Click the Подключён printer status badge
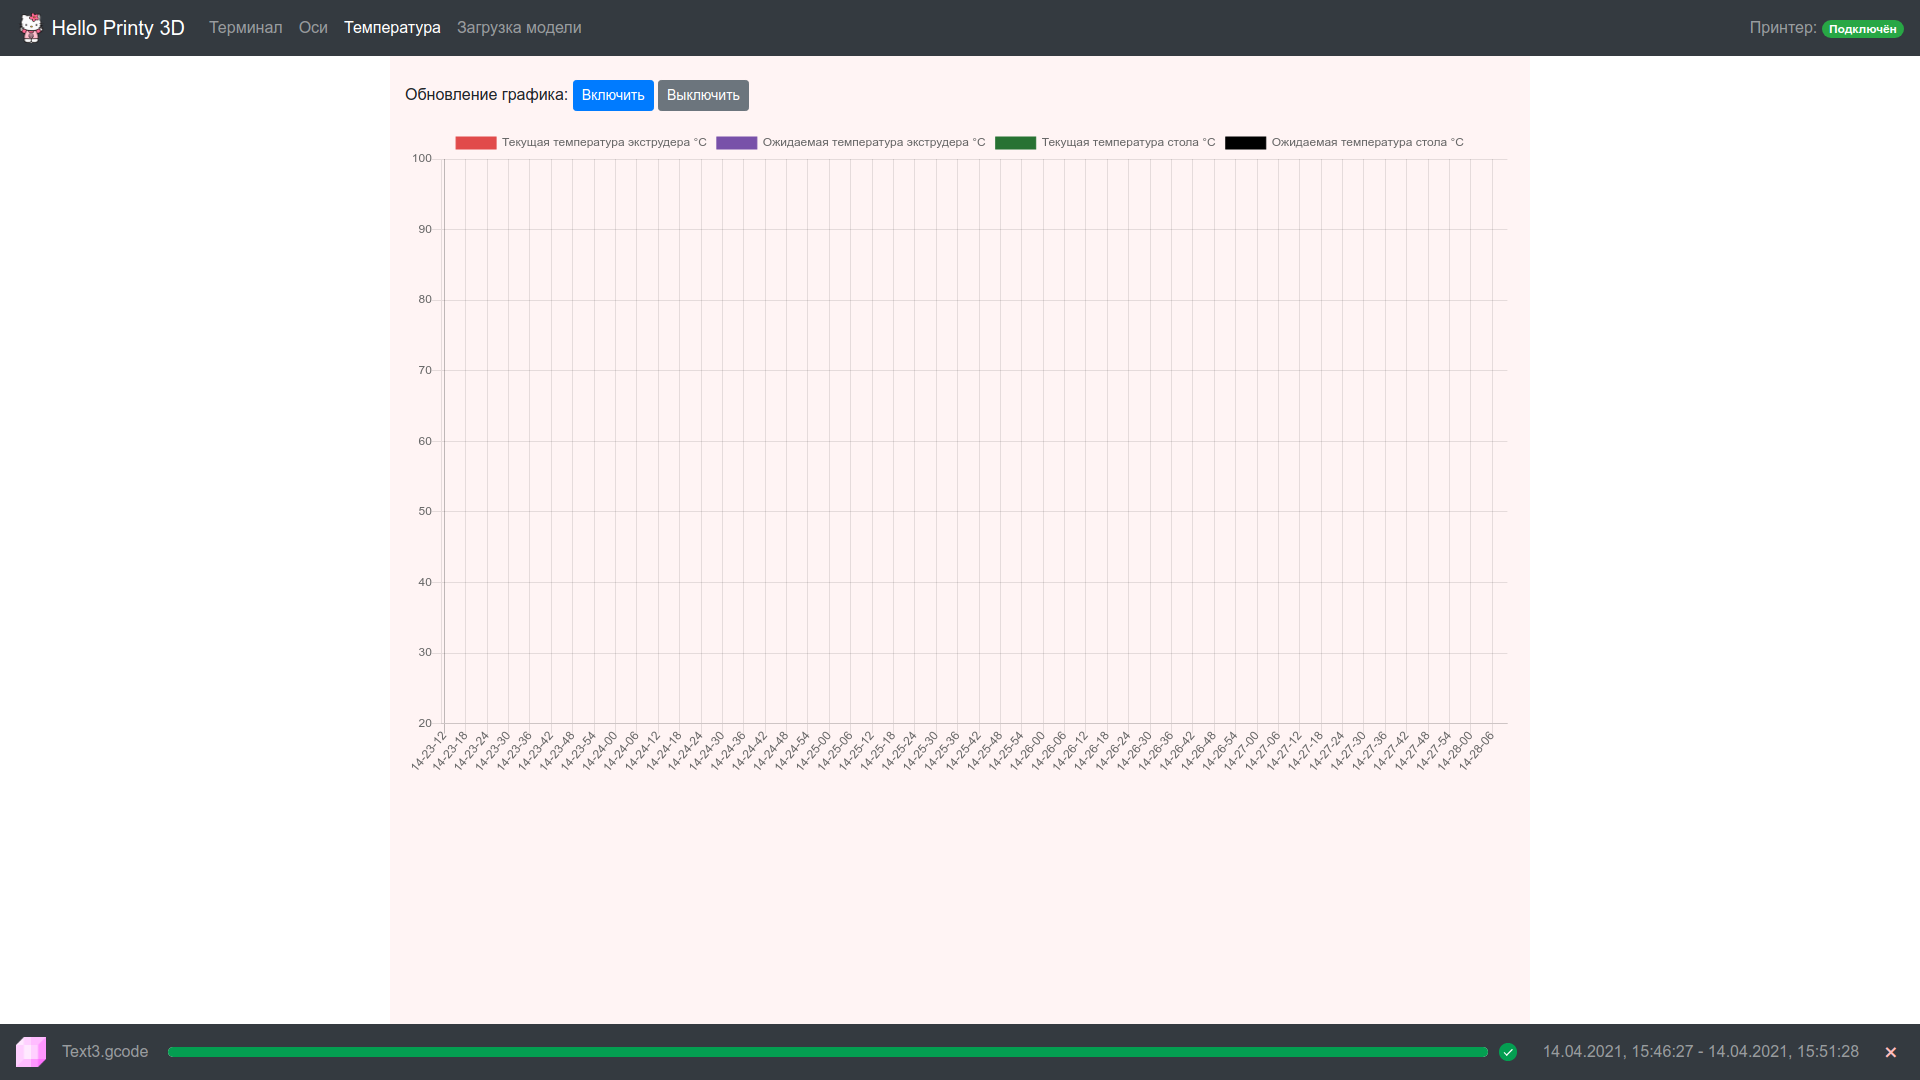The height and width of the screenshot is (1080, 1920). point(1862,29)
